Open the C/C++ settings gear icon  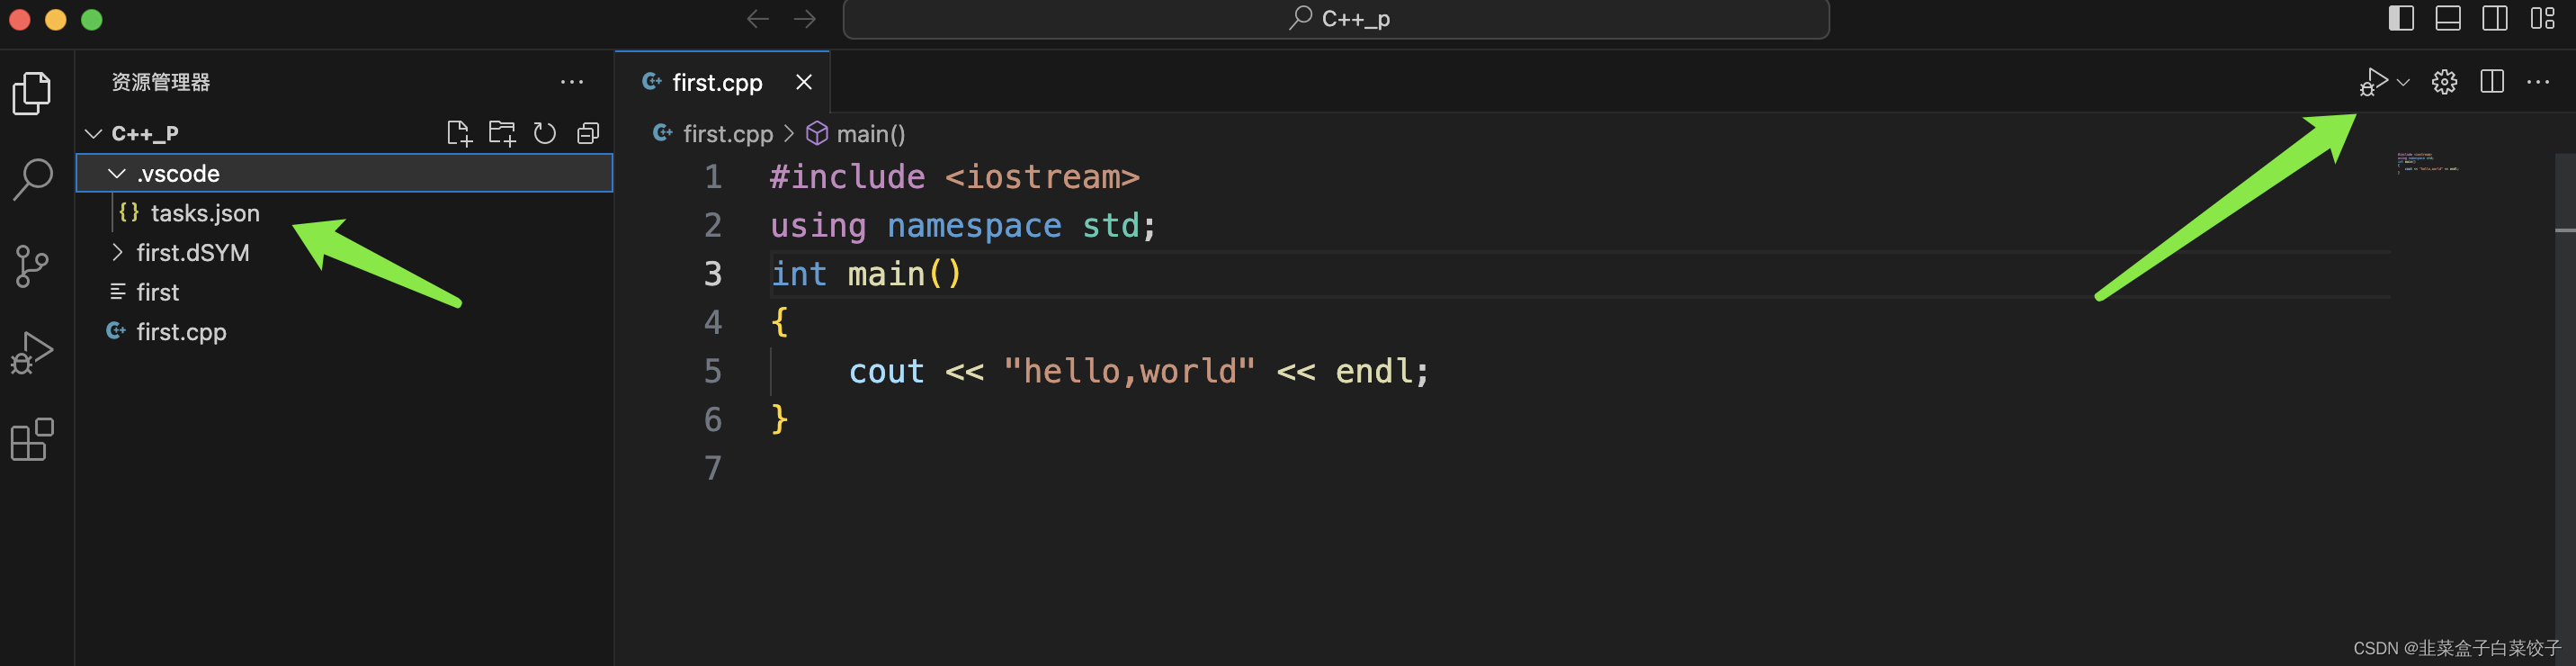point(2444,82)
